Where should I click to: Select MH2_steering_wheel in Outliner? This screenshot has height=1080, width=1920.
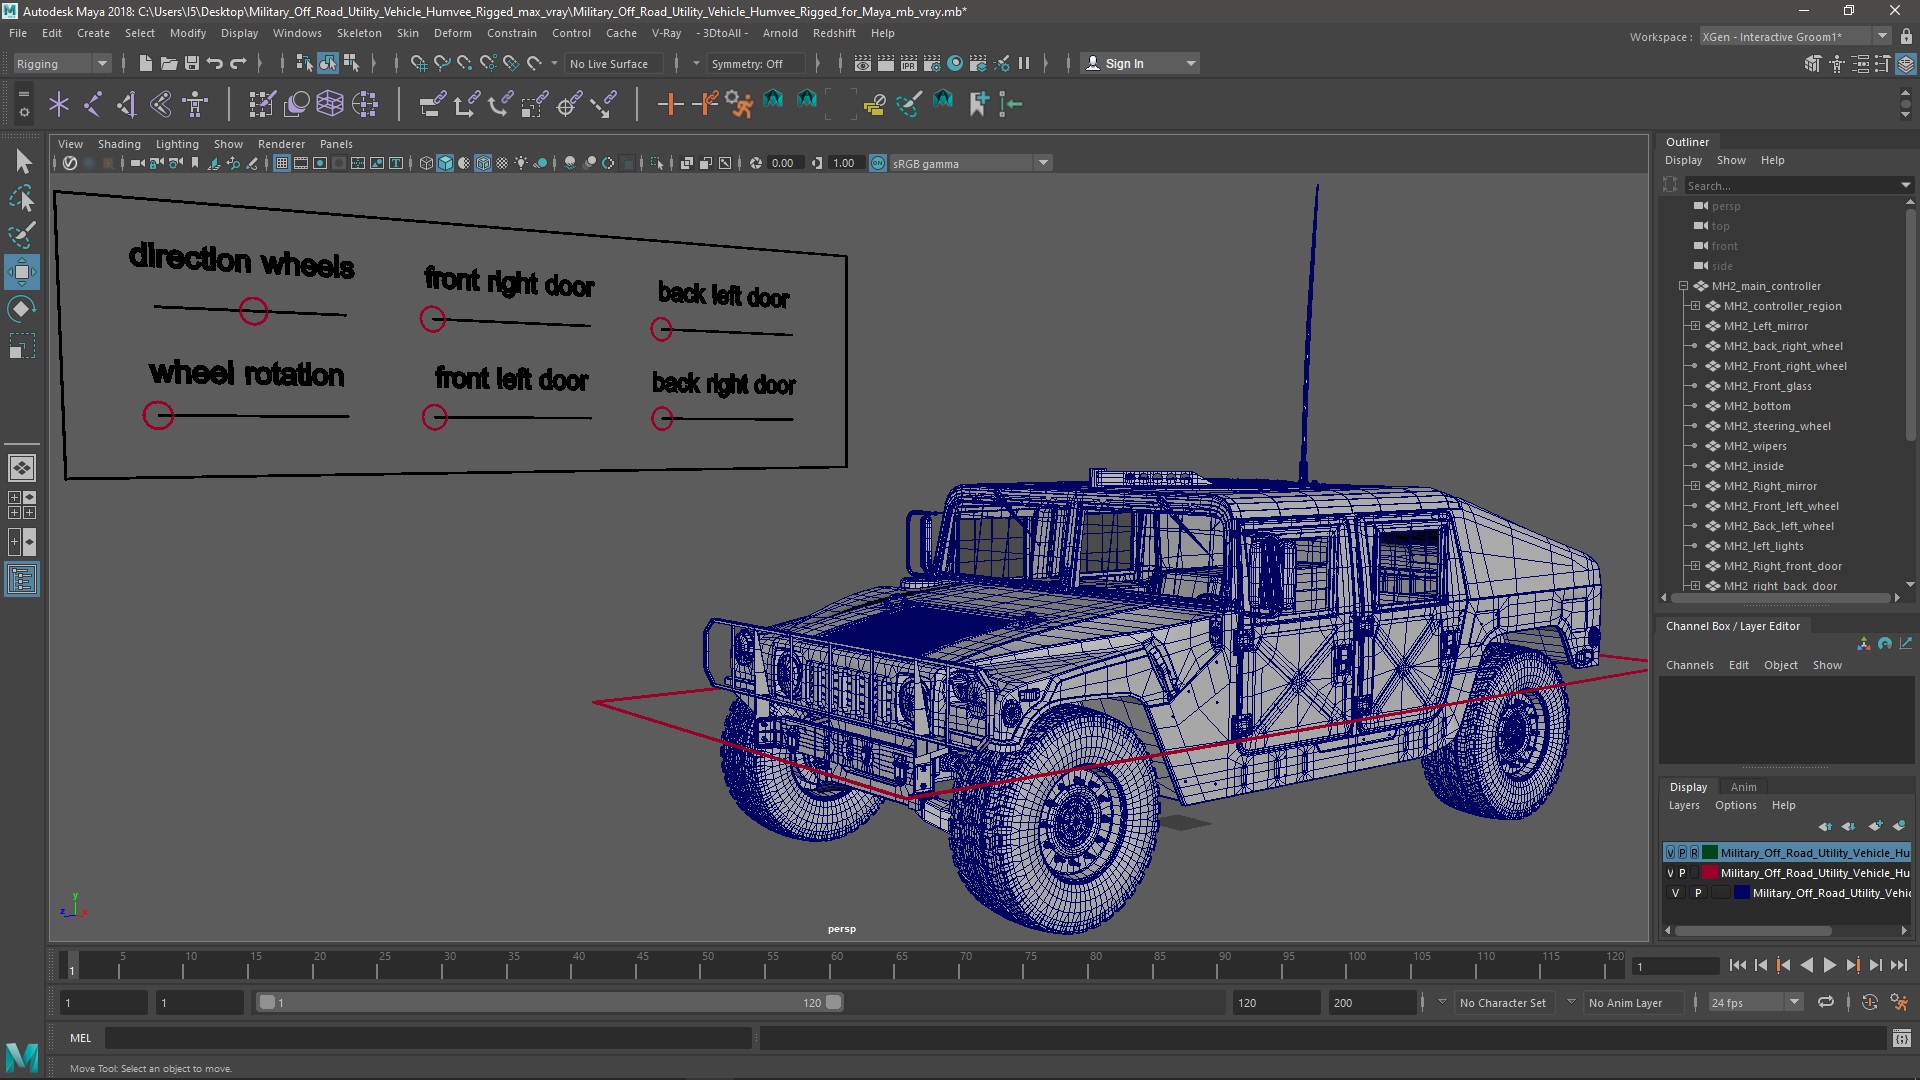tap(1777, 426)
